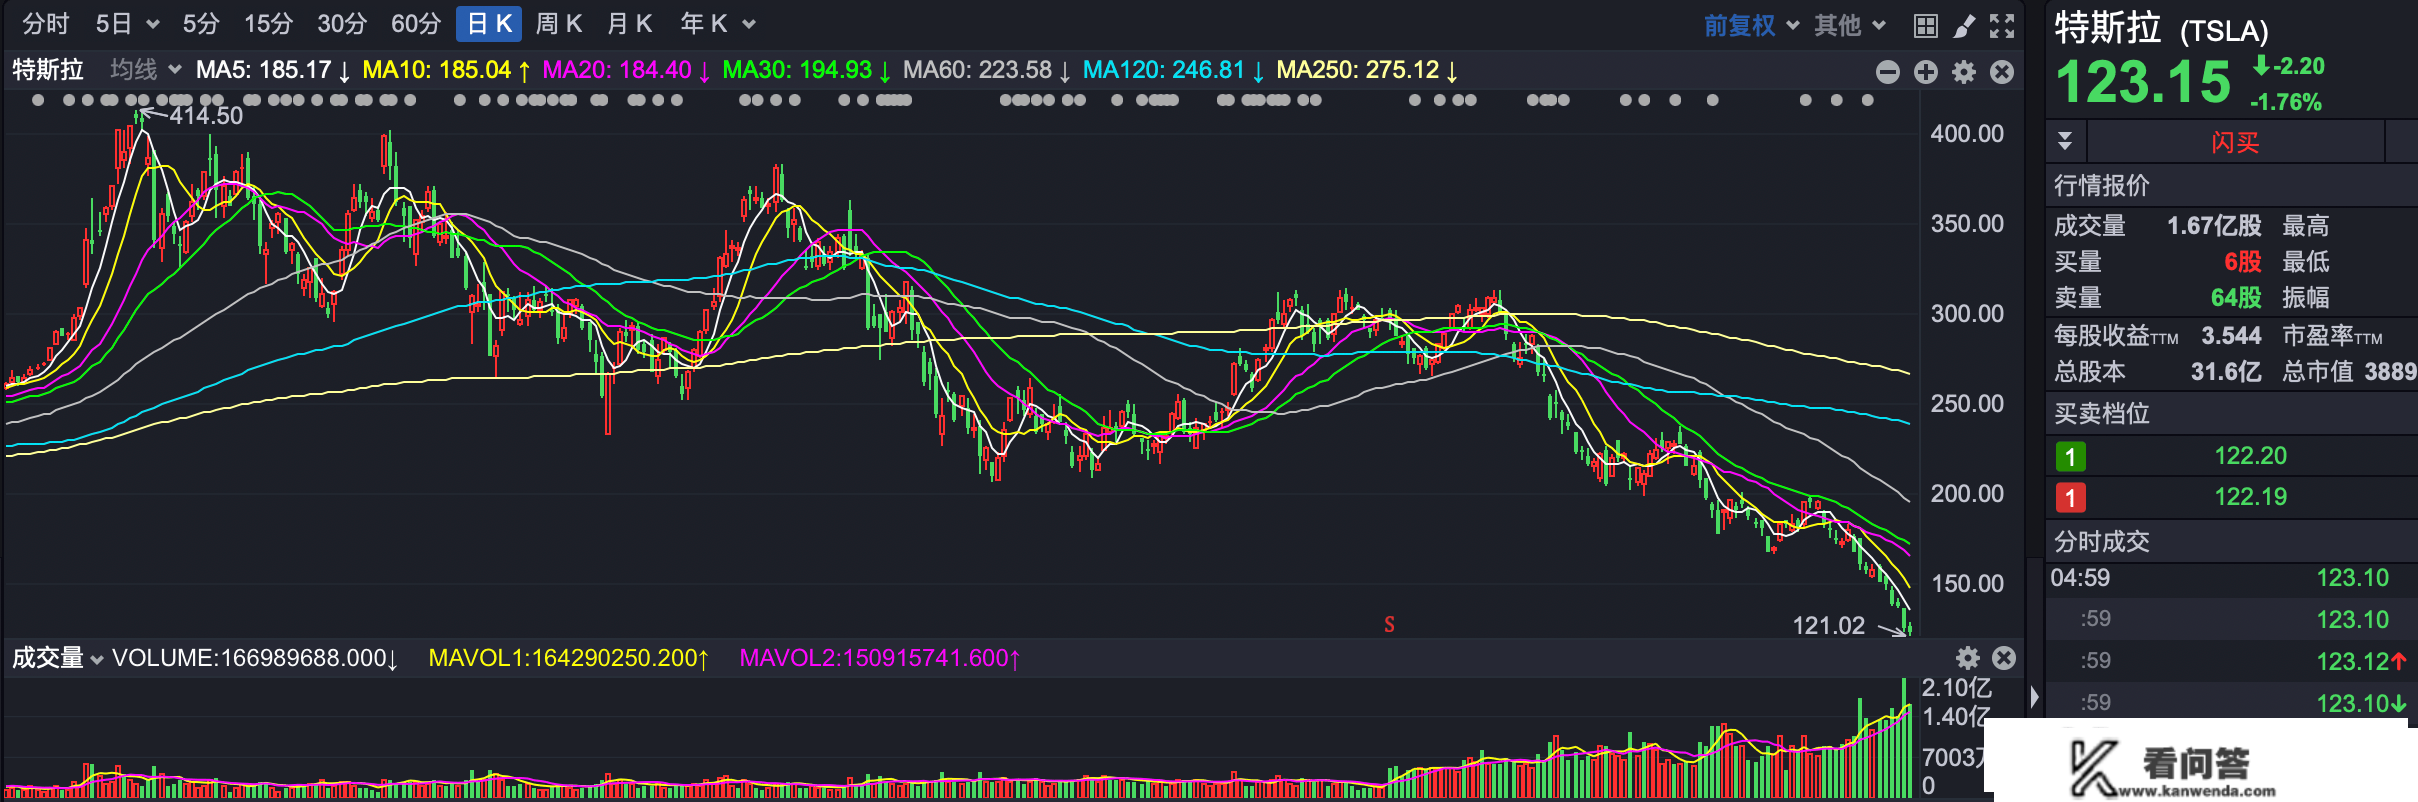This screenshot has width=2418, height=802.
Task: Click the green MA30: 194.93 value
Action: click(x=806, y=70)
